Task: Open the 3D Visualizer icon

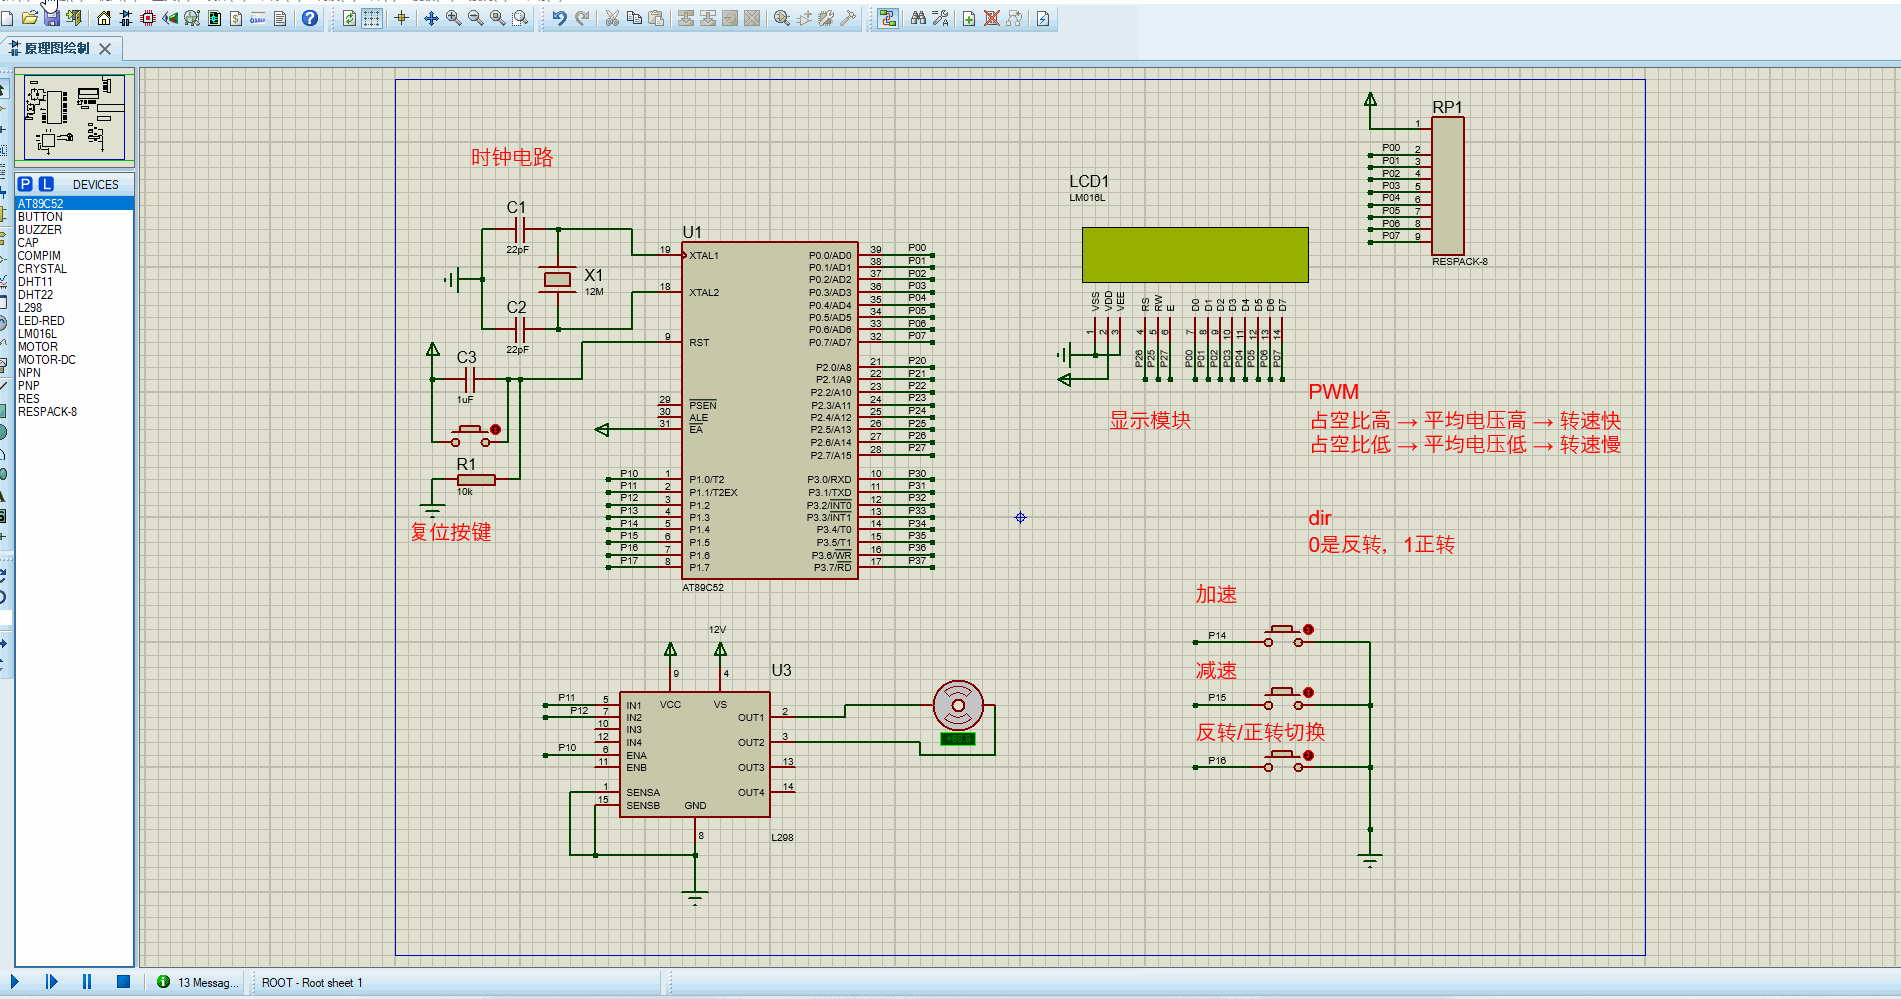Action: point(170,18)
